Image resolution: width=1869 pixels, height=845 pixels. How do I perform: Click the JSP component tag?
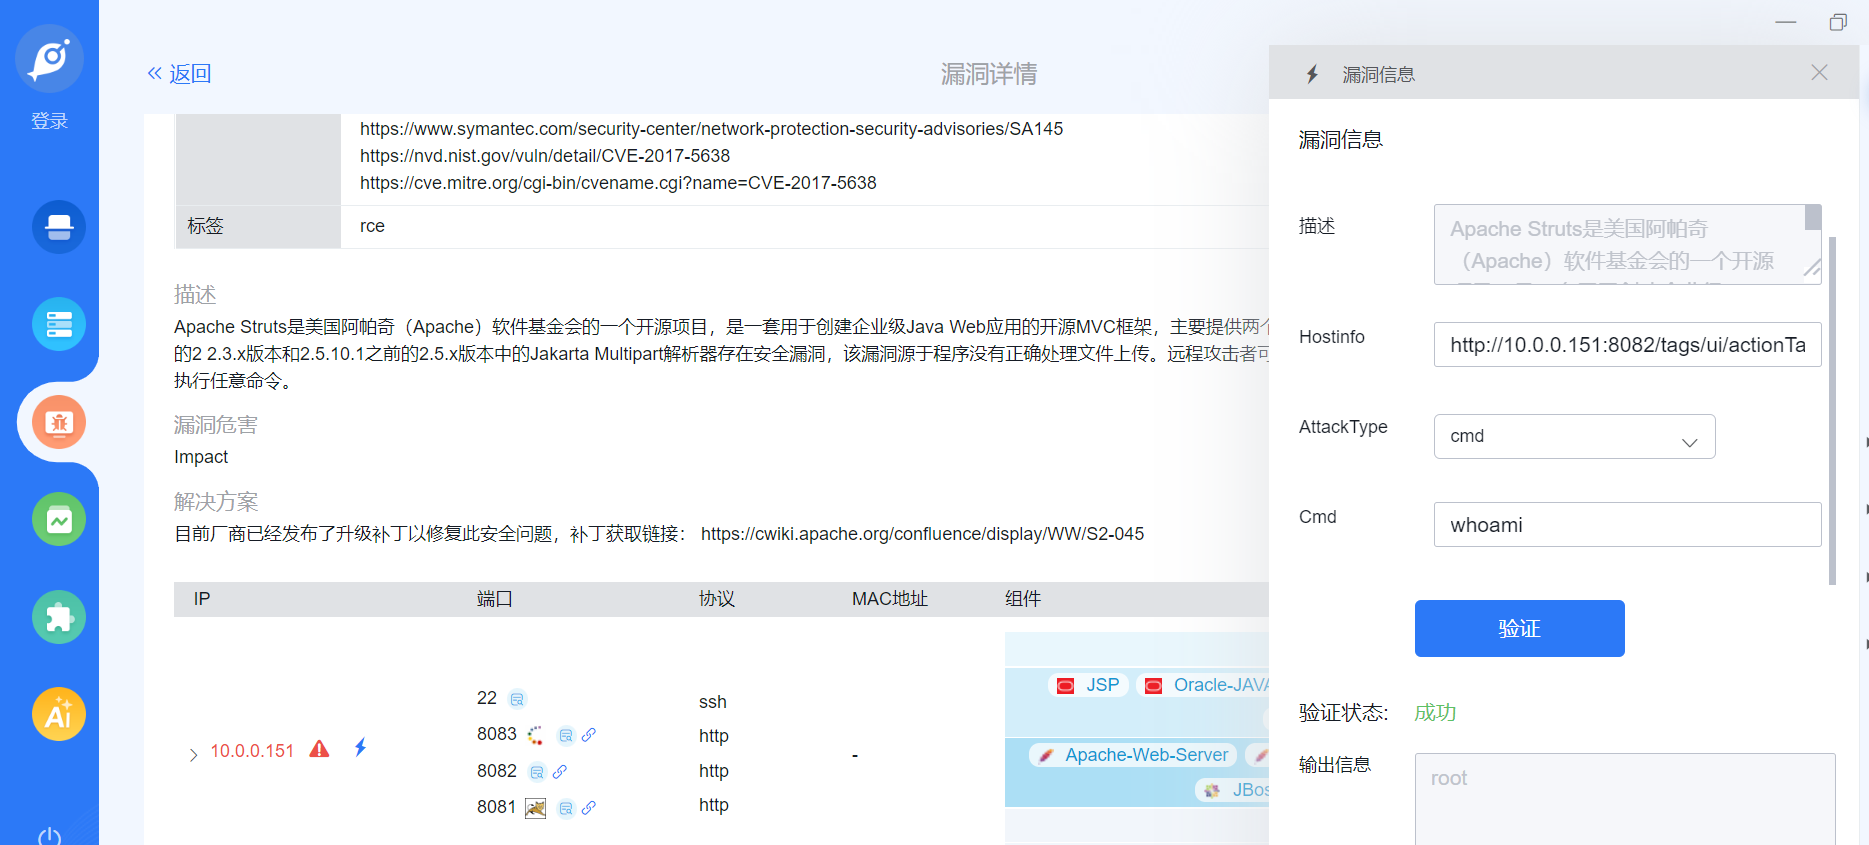pyautogui.click(x=1088, y=685)
